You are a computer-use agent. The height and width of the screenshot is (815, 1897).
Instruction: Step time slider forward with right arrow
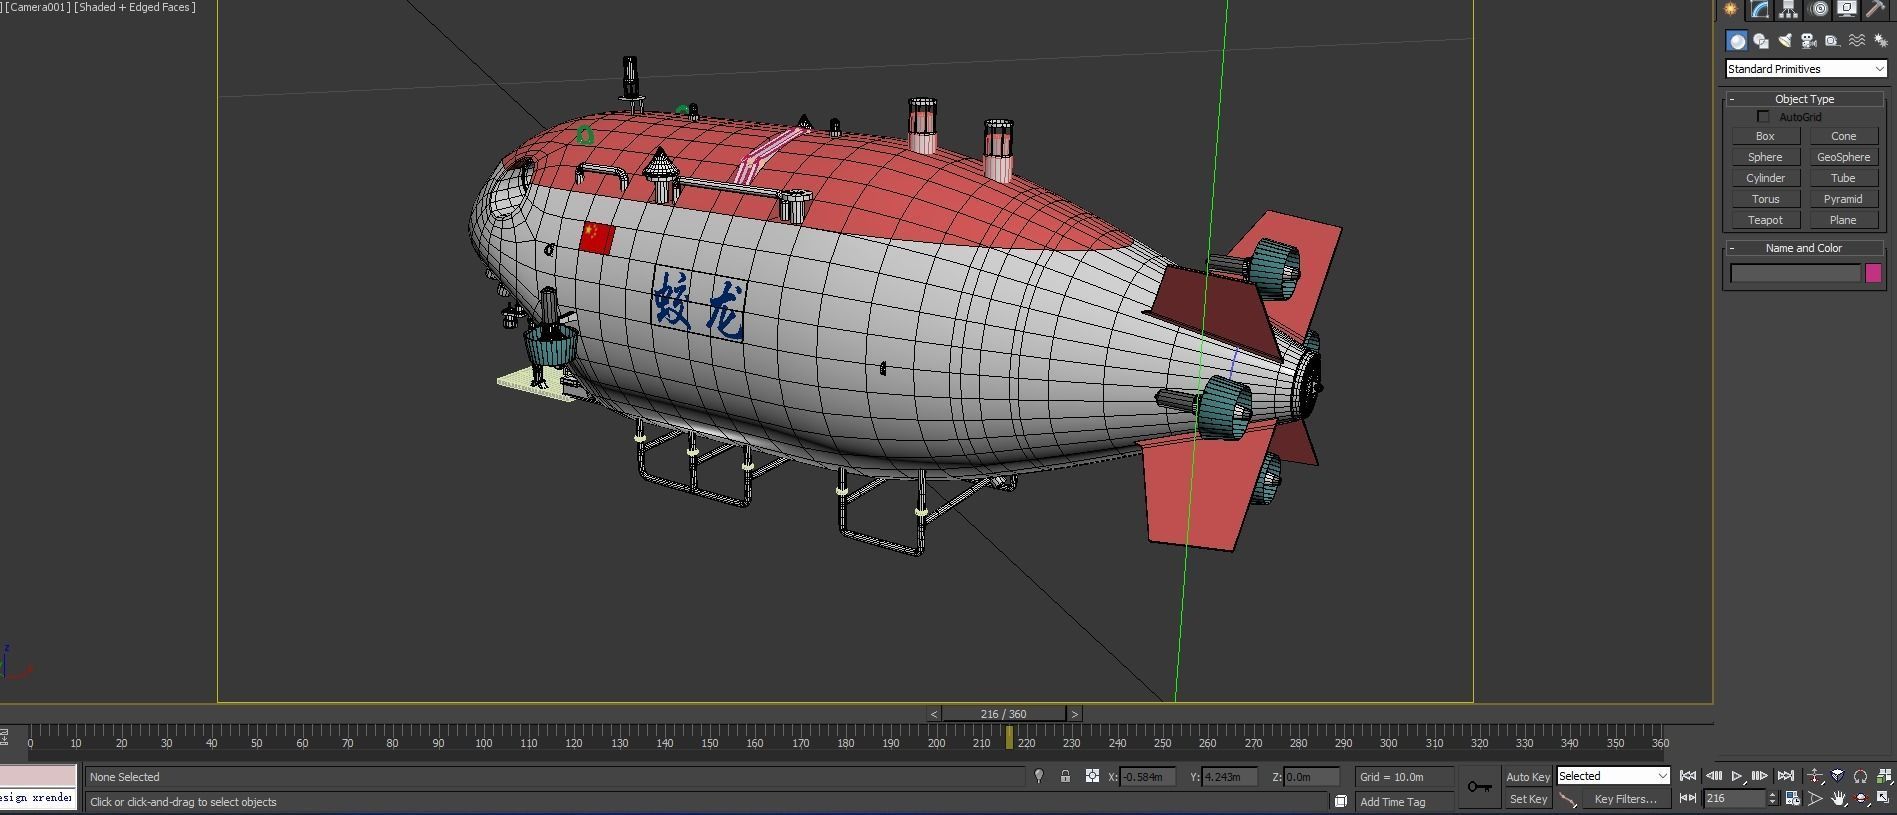[1074, 714]
